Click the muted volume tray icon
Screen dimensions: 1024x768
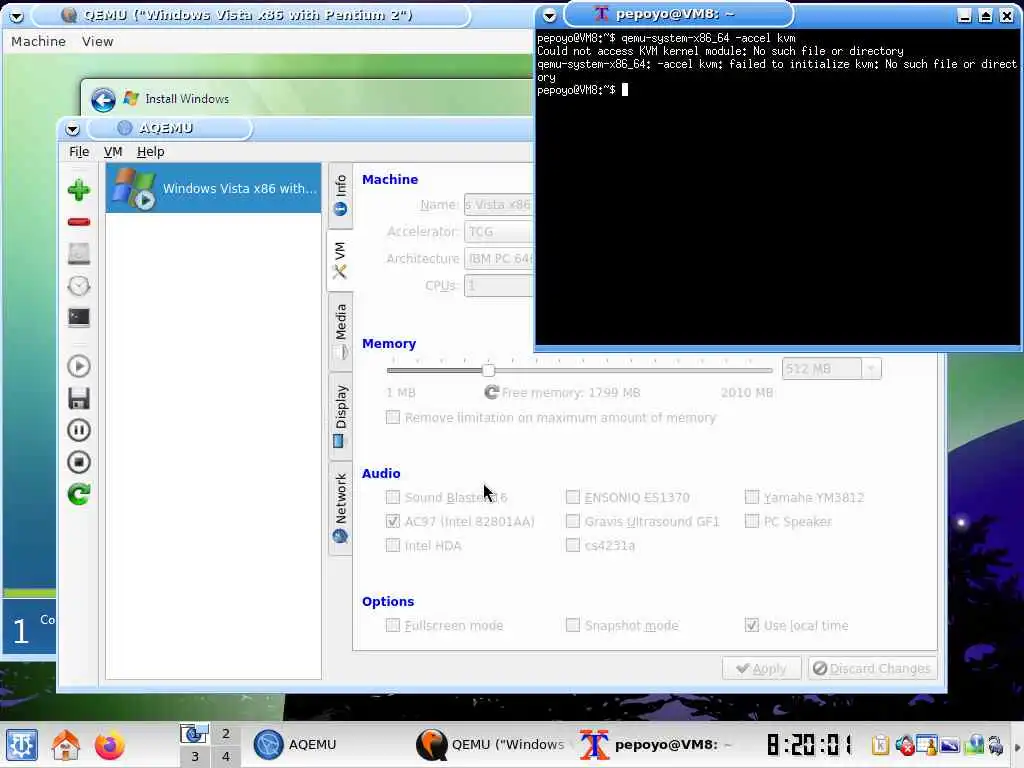(904, 744)
